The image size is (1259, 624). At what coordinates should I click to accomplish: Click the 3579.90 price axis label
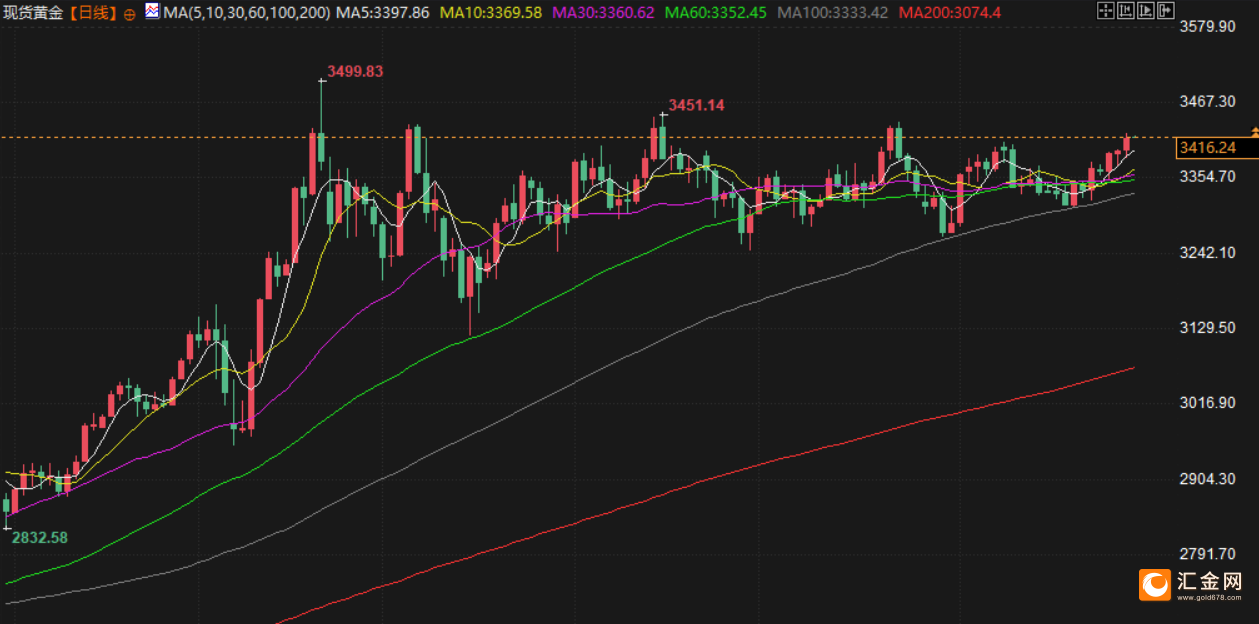click(1207, 26)
